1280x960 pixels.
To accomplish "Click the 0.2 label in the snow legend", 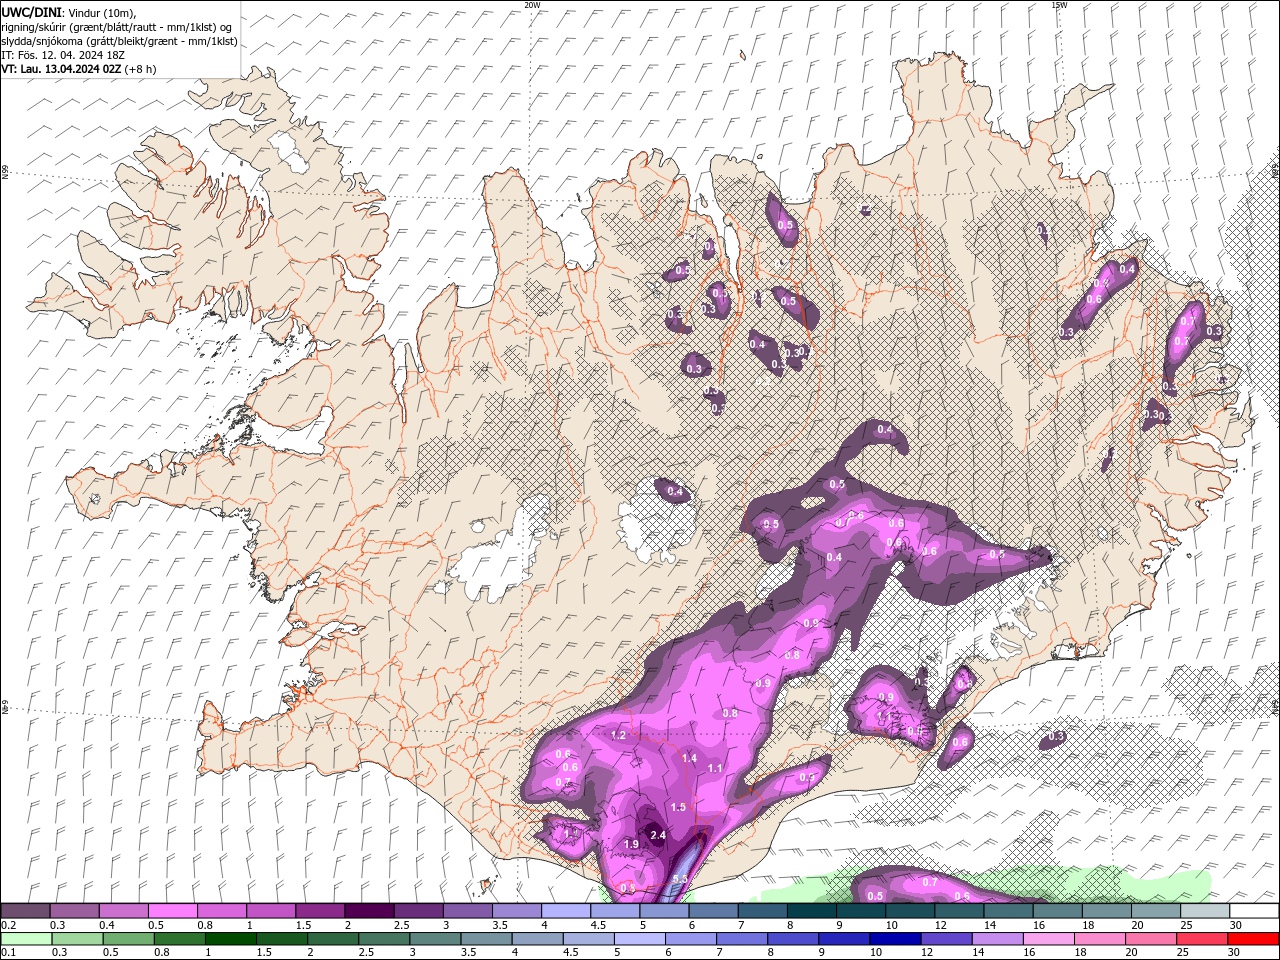I will (x=8, y=925).
